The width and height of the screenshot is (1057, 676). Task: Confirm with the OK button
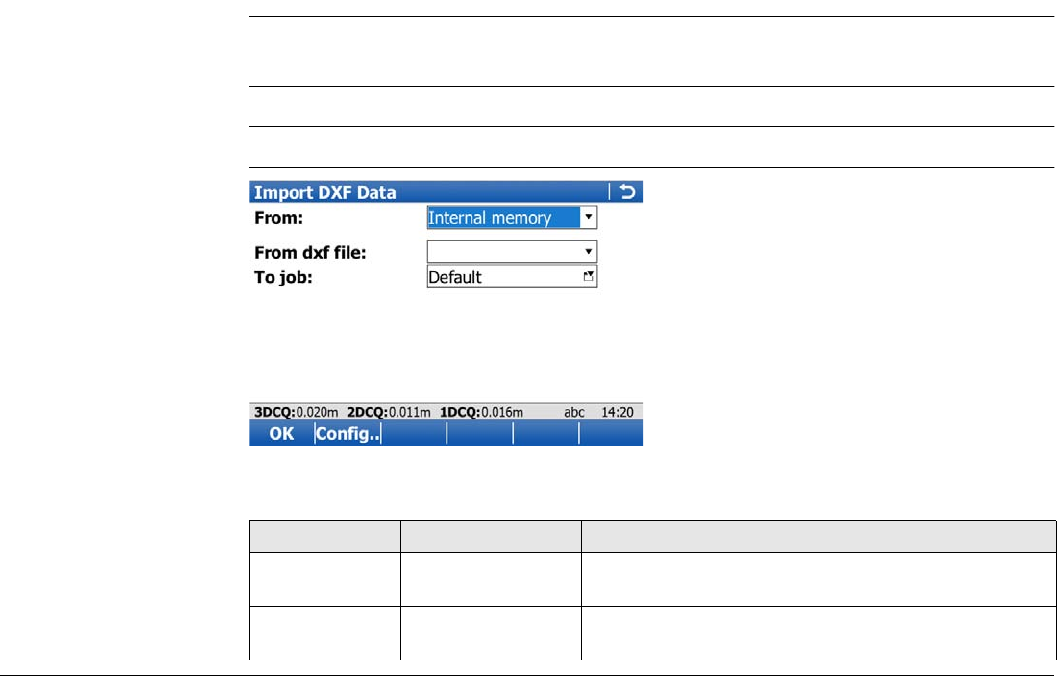[282, 433]
